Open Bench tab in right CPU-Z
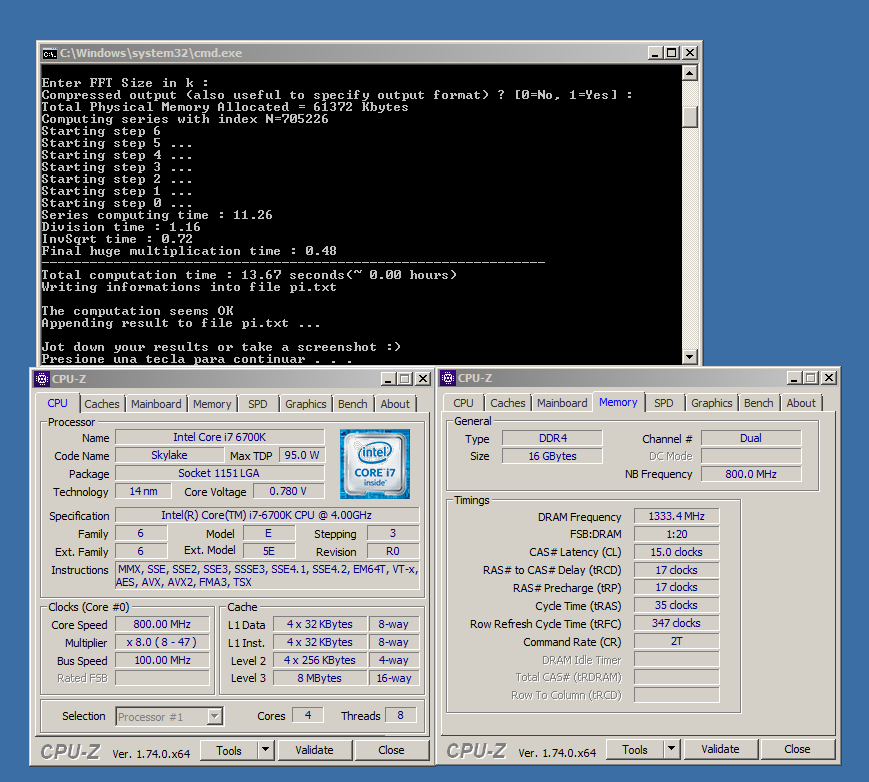 point(759,403)
